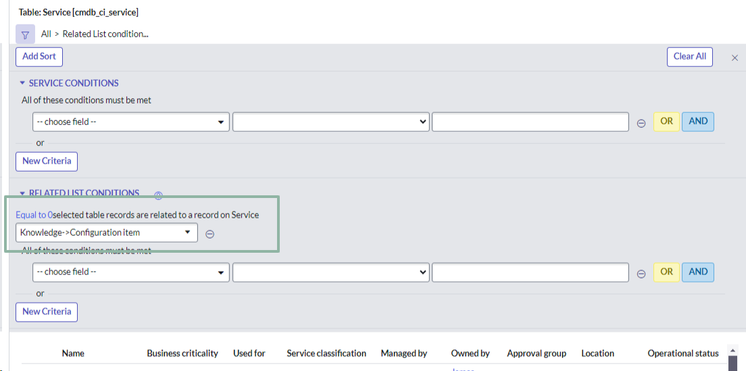
Task: Collapse the Service Conditions section
Action: 22,83
